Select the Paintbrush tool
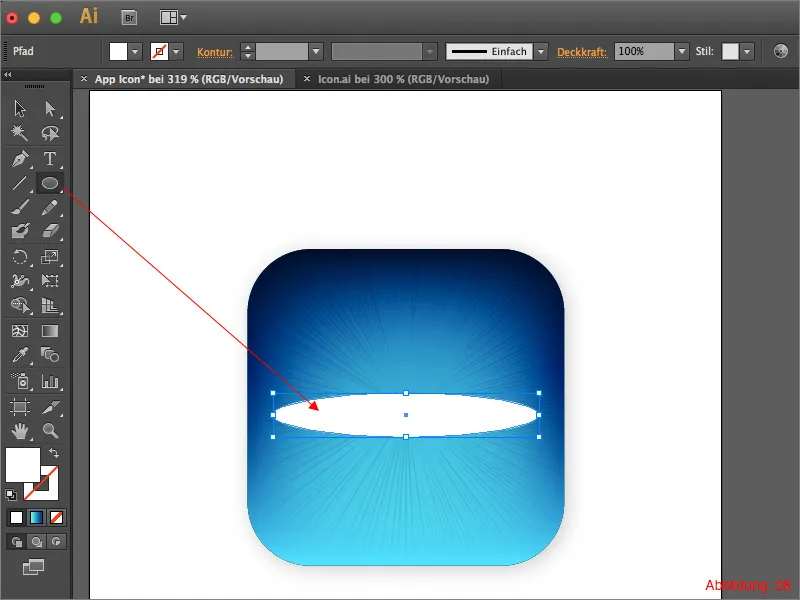 20,207
